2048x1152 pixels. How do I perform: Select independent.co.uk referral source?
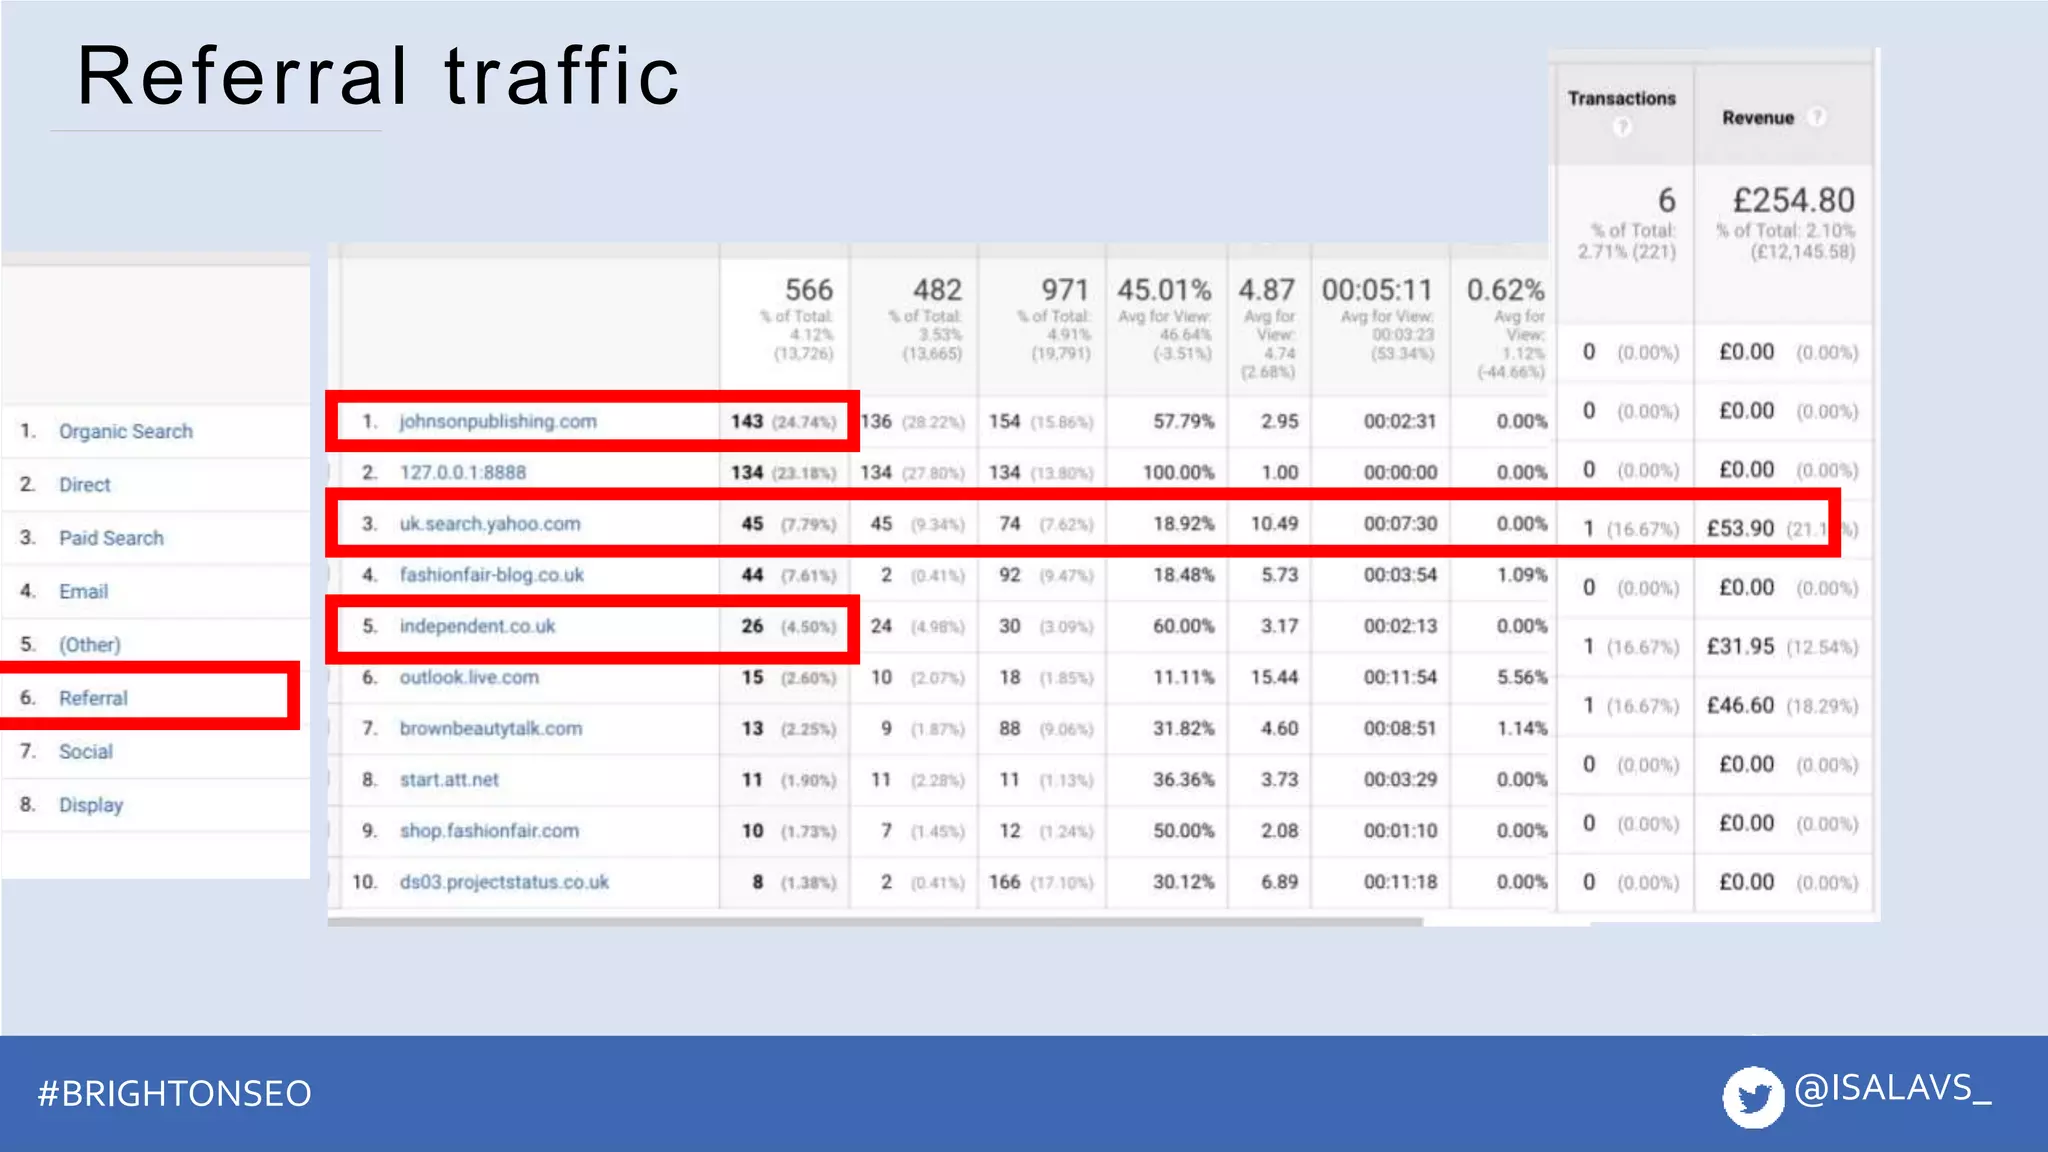tap(477, 626)
